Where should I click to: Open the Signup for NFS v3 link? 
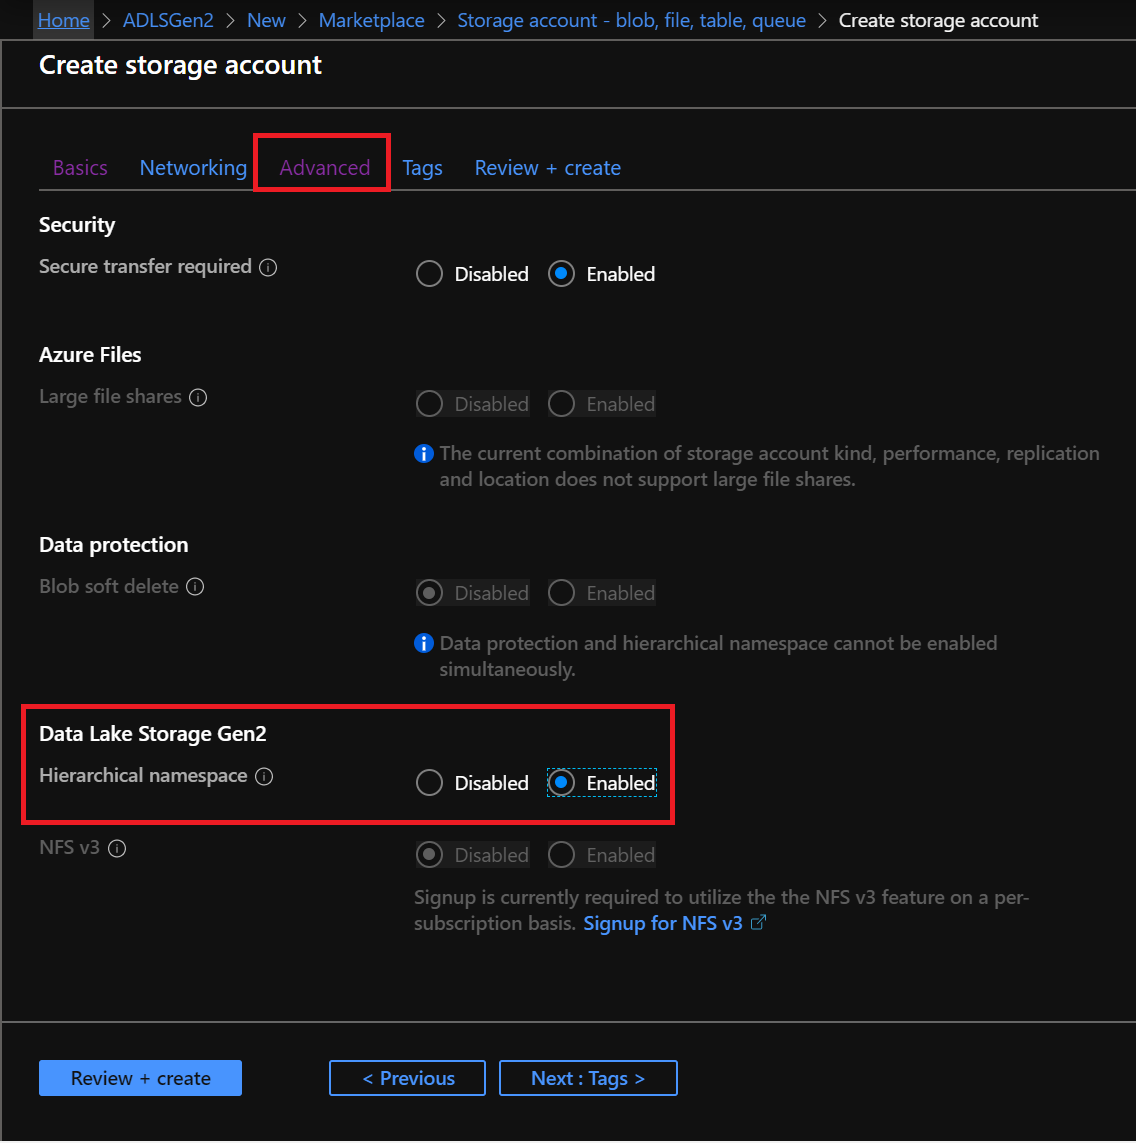[x=664, y=922]
